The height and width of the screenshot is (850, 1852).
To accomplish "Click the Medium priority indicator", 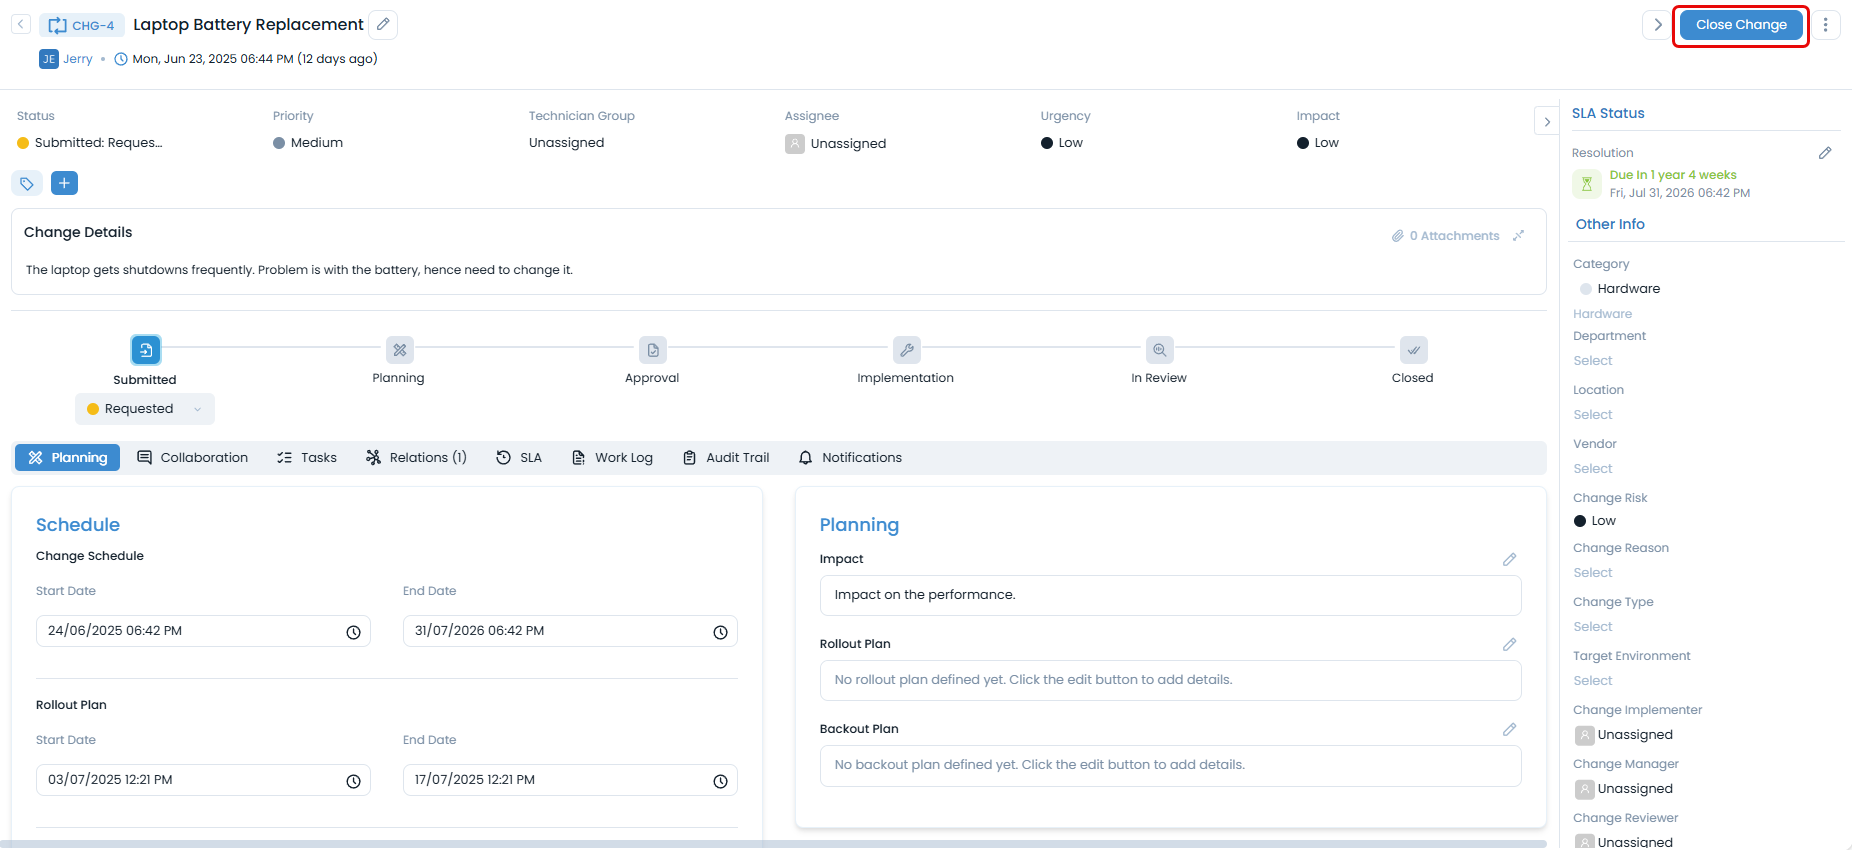I will coord(308,143).
